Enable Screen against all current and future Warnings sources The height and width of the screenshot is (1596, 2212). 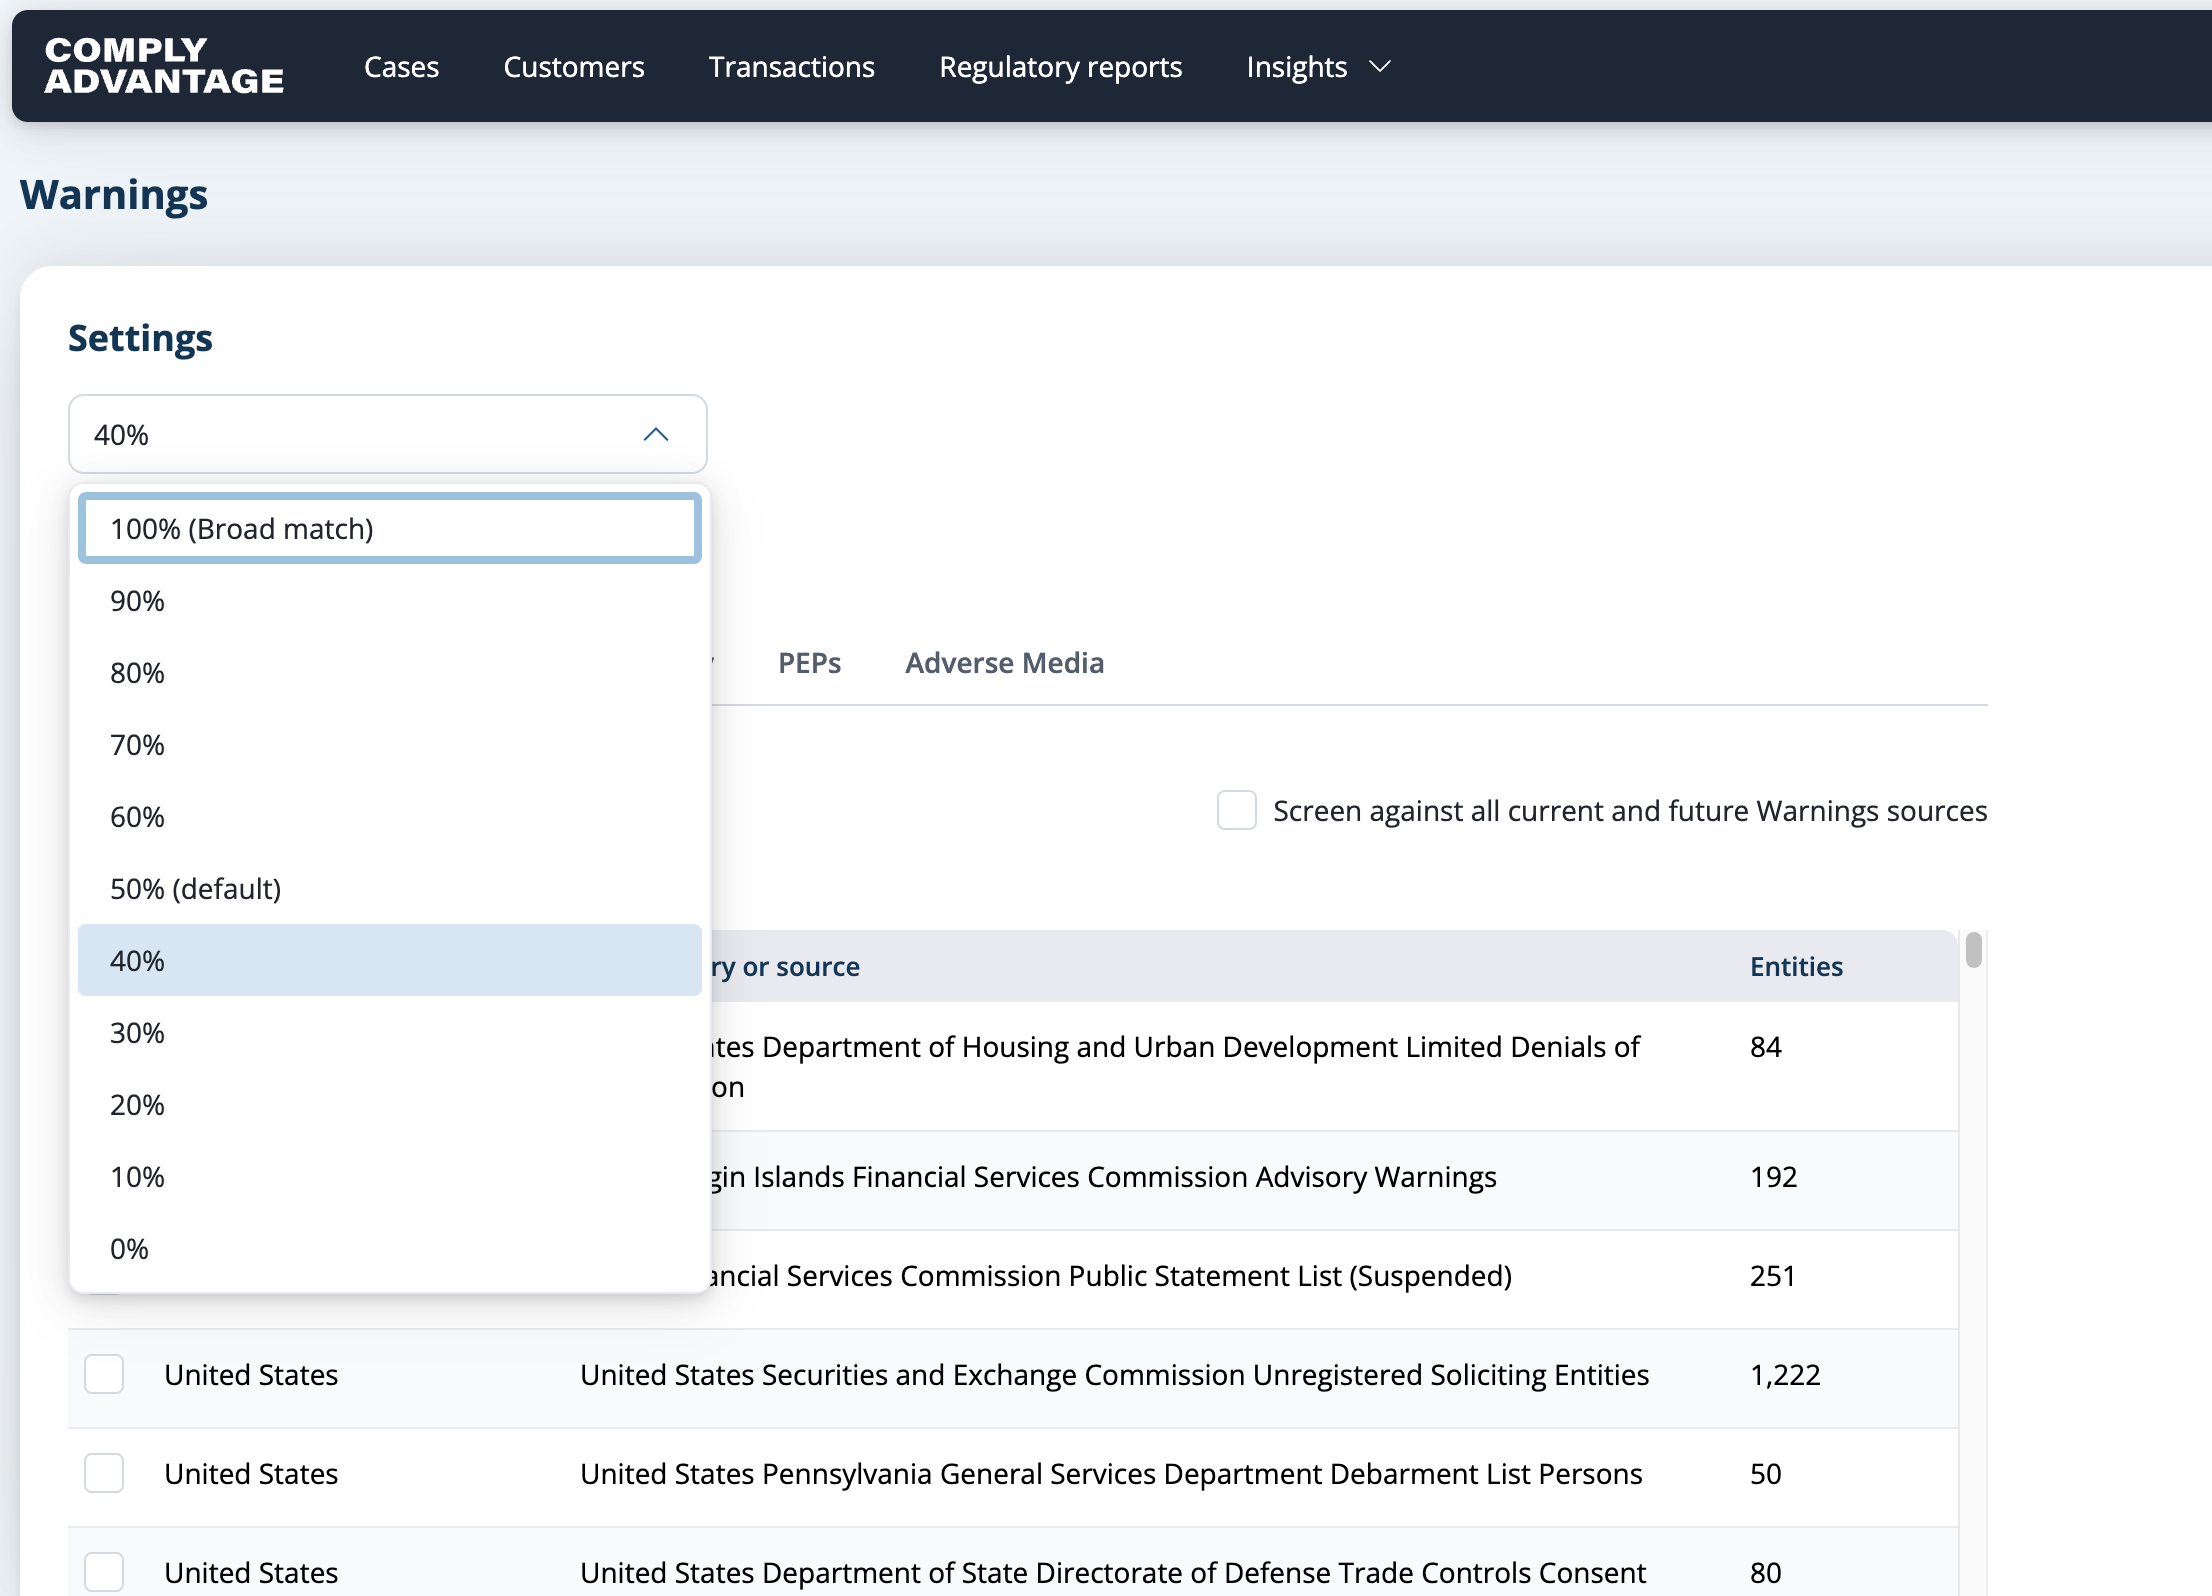(x=1237, y=810)
